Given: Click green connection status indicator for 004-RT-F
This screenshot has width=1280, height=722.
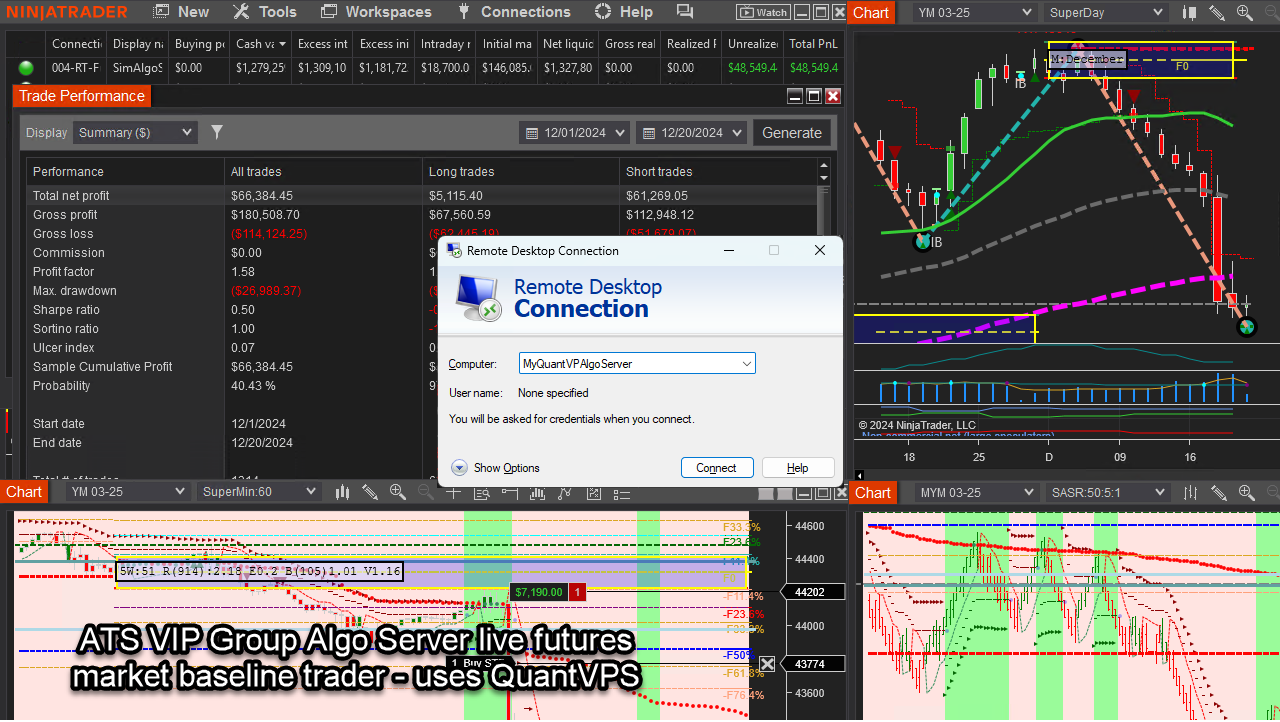Looking at the screenshot, I should click(x=24, y=68).
